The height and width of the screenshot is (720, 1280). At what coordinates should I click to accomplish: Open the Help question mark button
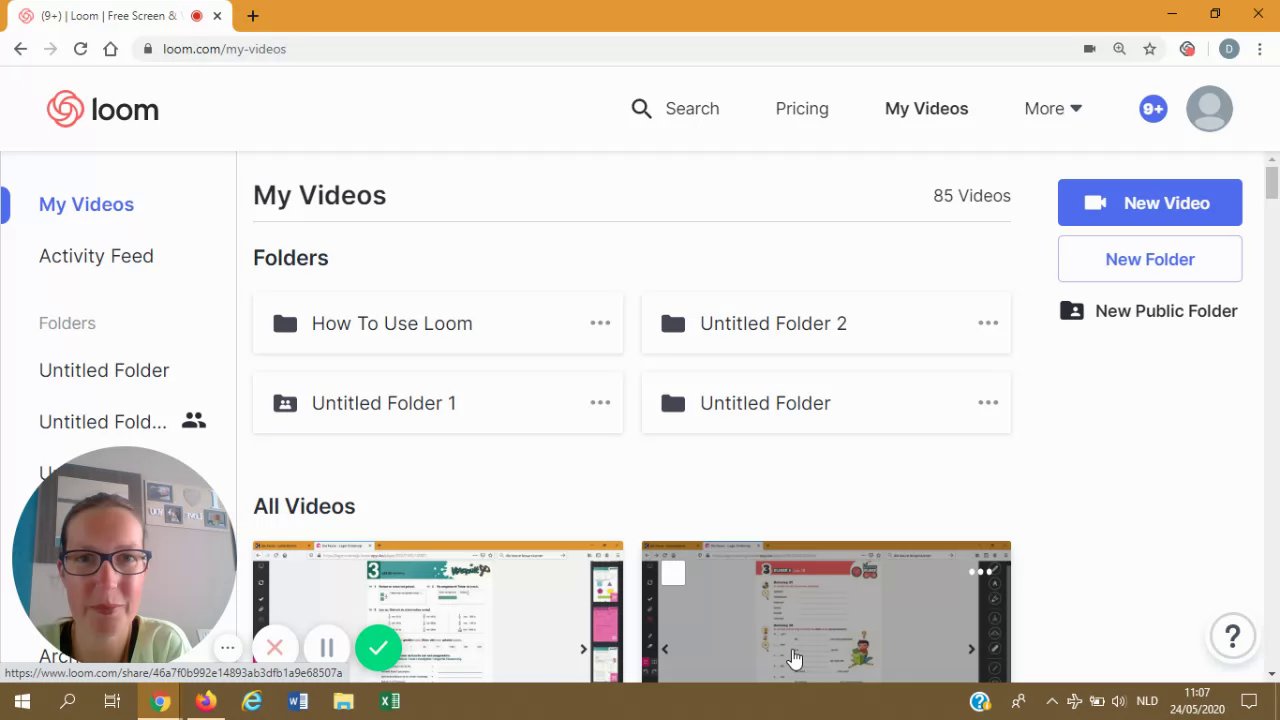pos(1233,636)
